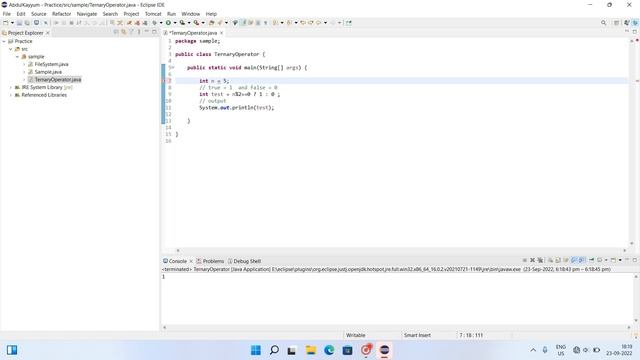Image resolution: width=640 pixels, height=360 pixels.
Task: Click the Smart Insert status bar field
Action: pos(417,335)
